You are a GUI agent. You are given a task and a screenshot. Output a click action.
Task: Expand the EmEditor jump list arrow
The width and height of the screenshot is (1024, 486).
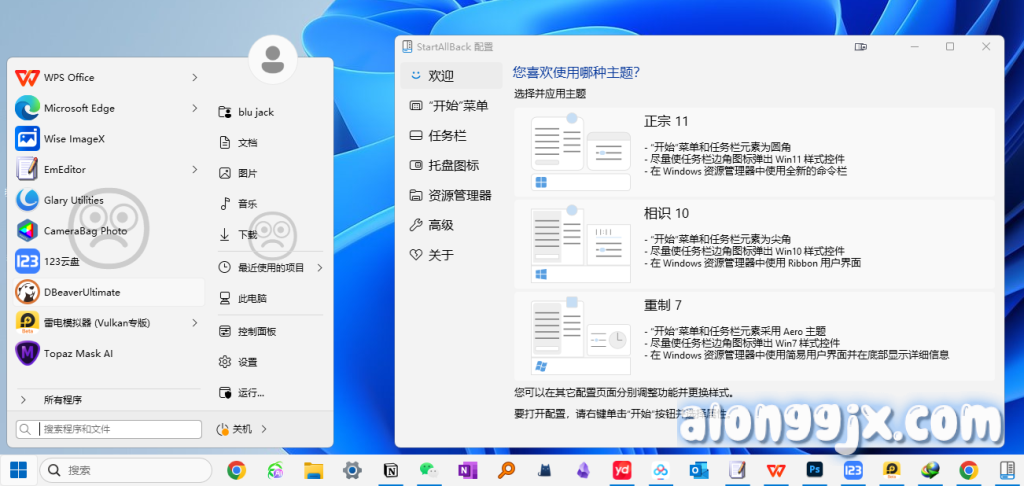click(195, 170)
